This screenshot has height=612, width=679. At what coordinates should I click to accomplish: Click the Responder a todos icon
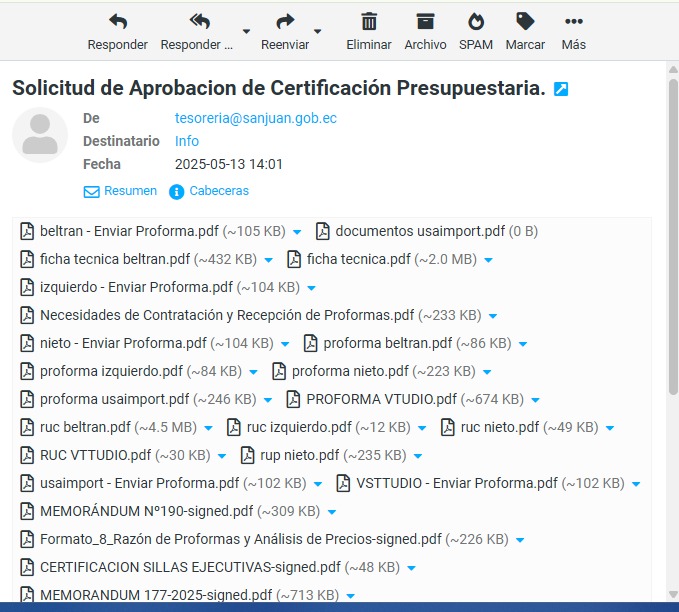pos(199,22)
